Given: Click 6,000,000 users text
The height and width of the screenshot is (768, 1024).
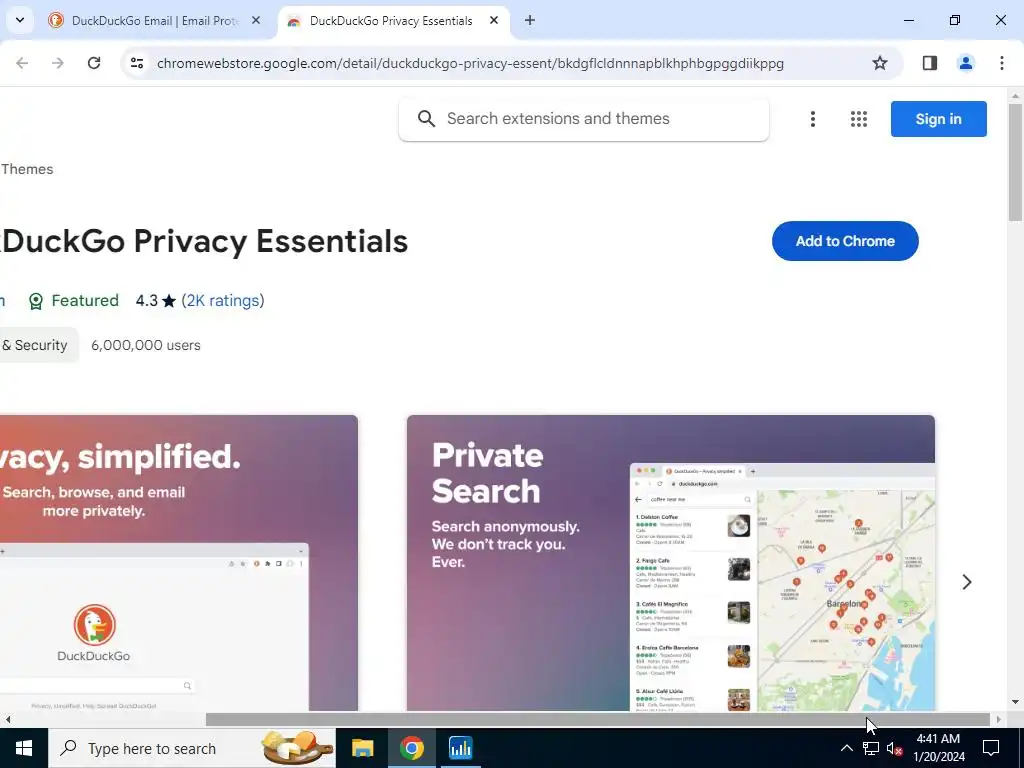Looking at the screenshot, I should click(x=146, y=345).
